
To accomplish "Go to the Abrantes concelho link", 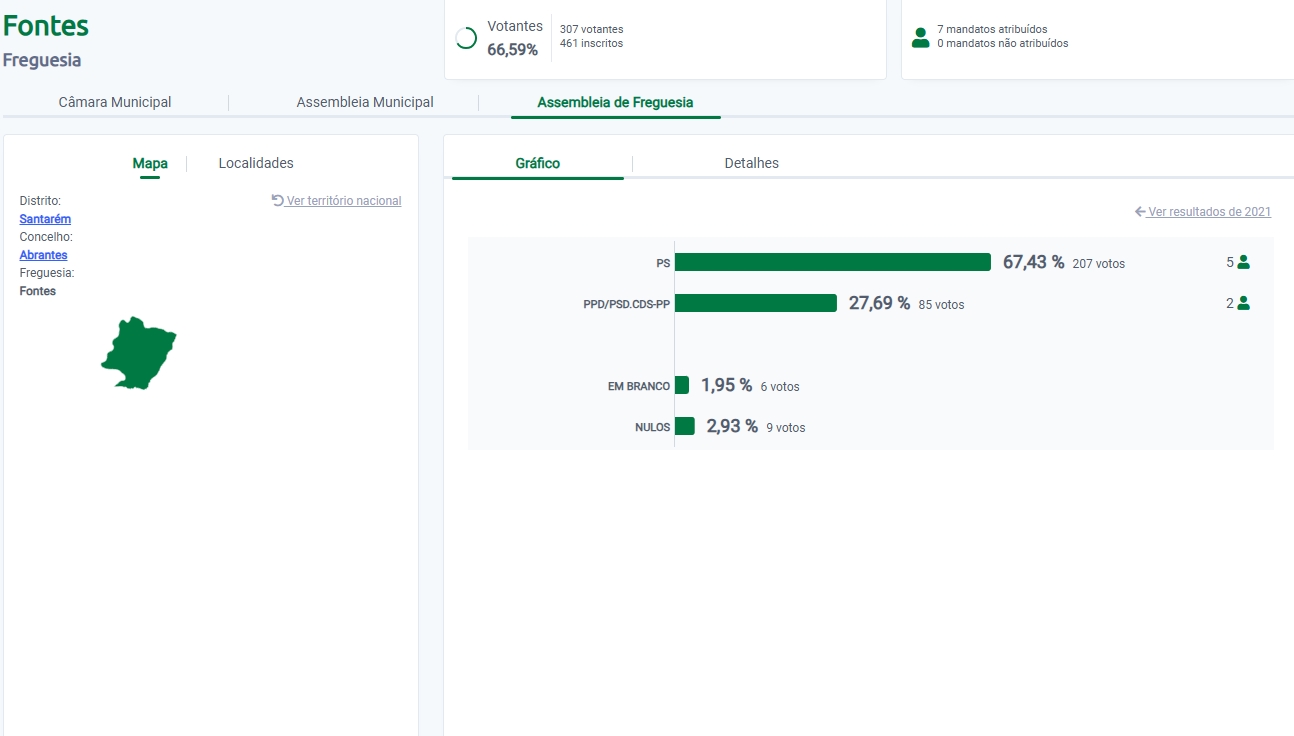I will coord(44,255).
